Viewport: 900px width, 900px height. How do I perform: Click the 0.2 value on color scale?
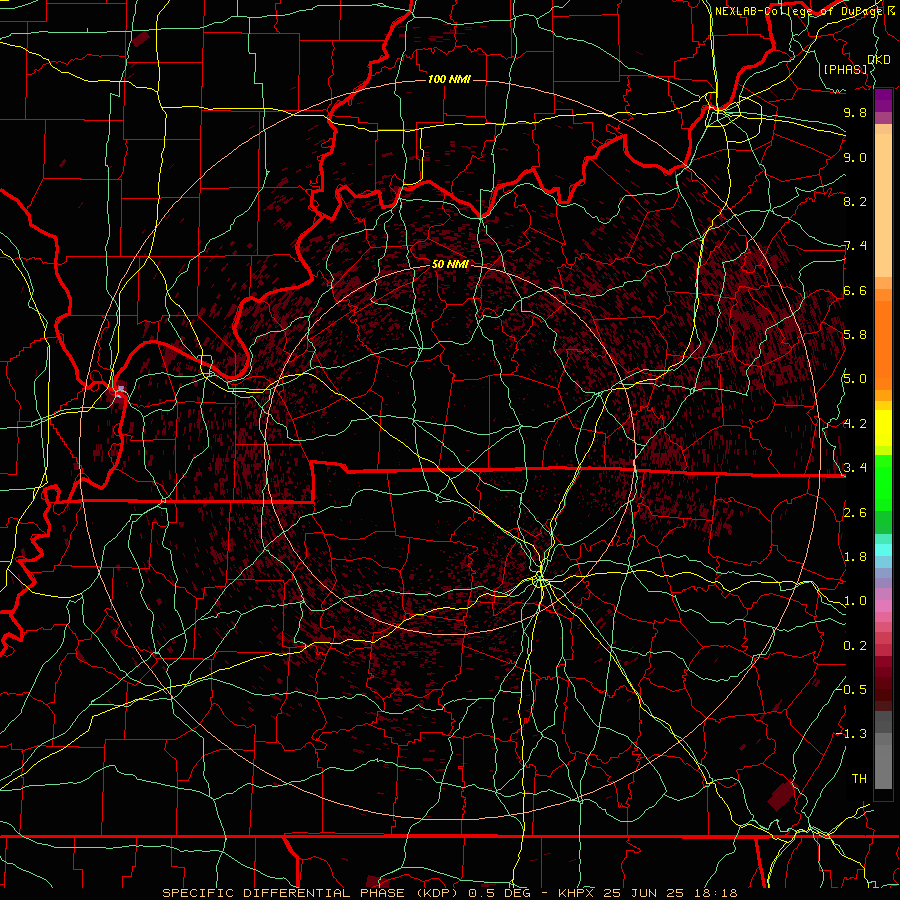coord(855,646)
